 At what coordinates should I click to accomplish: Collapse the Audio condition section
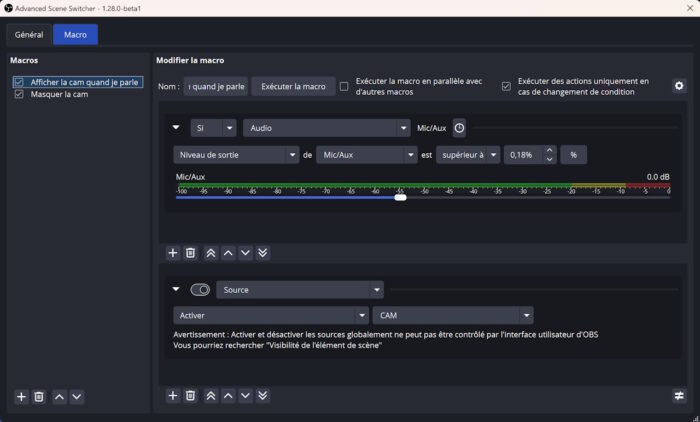[176, 128]
